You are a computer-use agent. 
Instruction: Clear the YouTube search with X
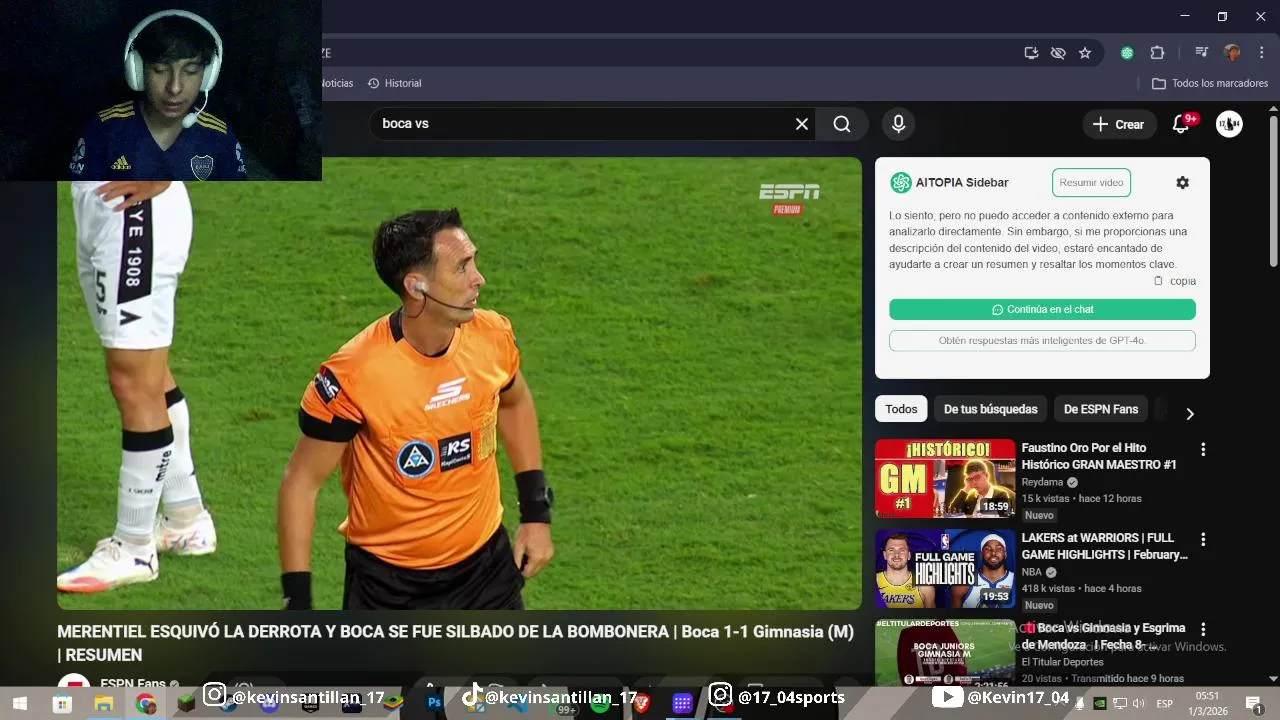tap(802, 124)
